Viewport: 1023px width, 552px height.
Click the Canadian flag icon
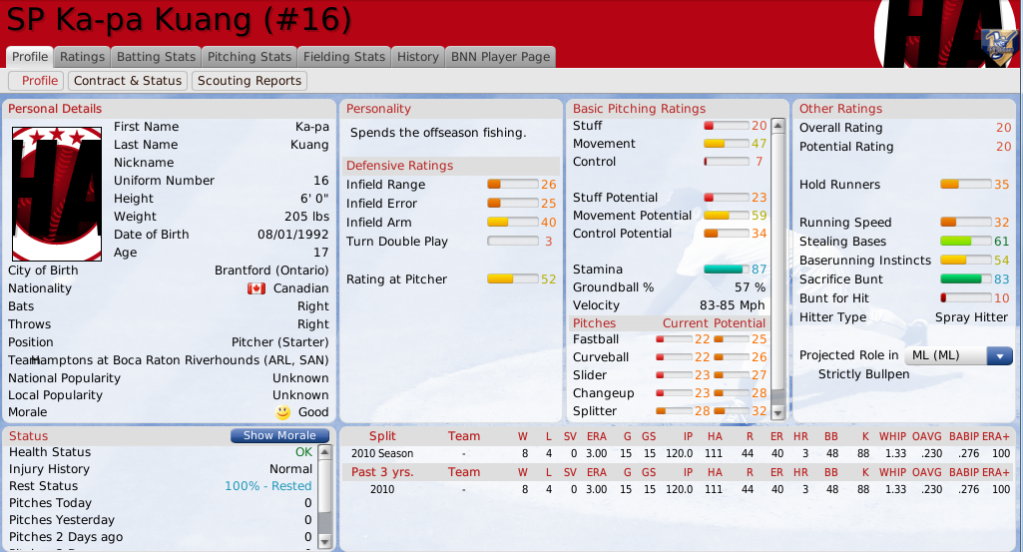click(256, 288)
